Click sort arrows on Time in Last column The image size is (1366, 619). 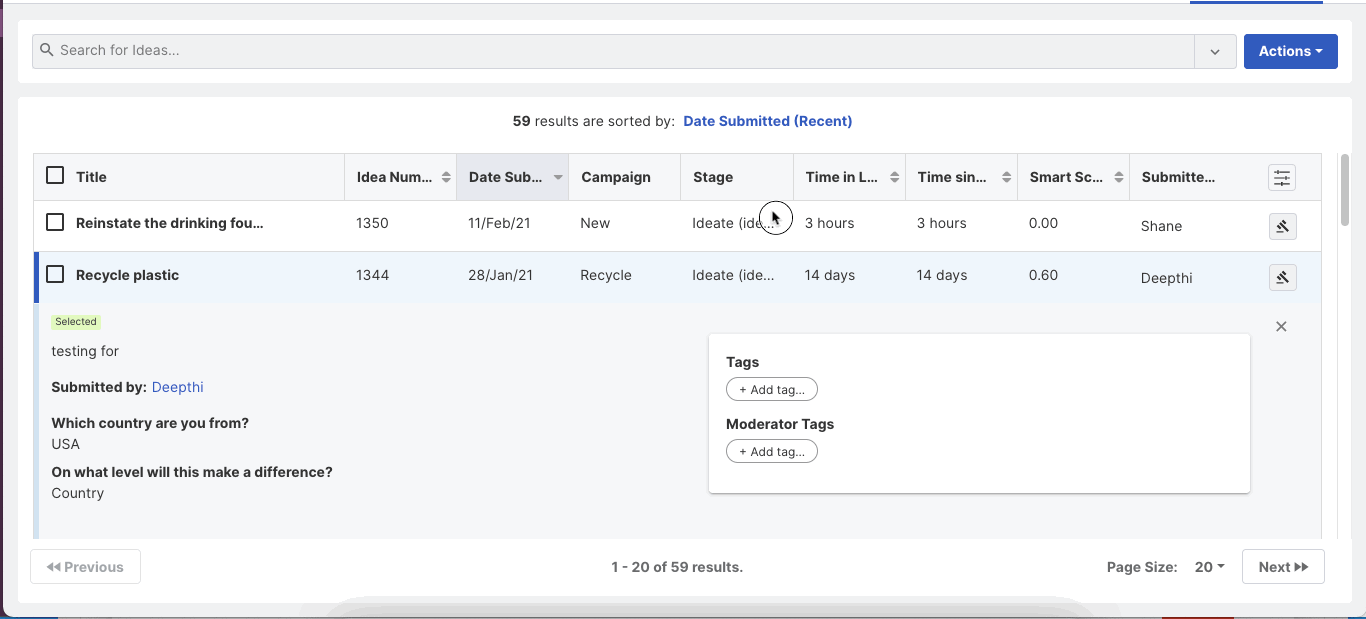[x=894, y=178]
